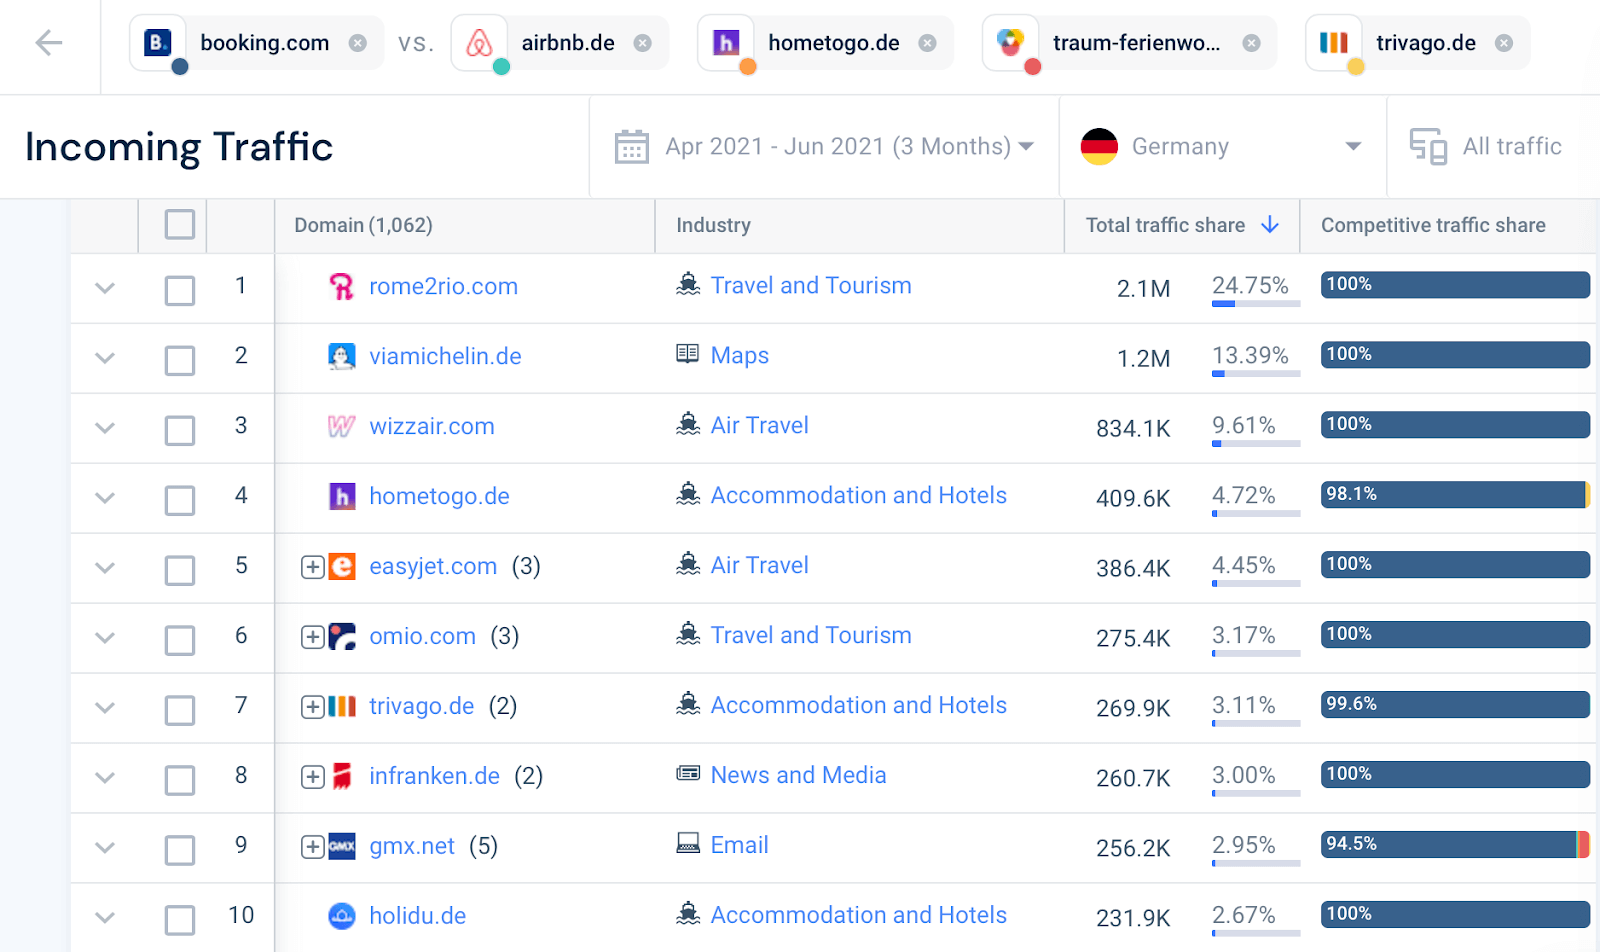The width and height of the screenshot is (1600, 952).
Task: Open the date range dropdown
Action: 1027,146
